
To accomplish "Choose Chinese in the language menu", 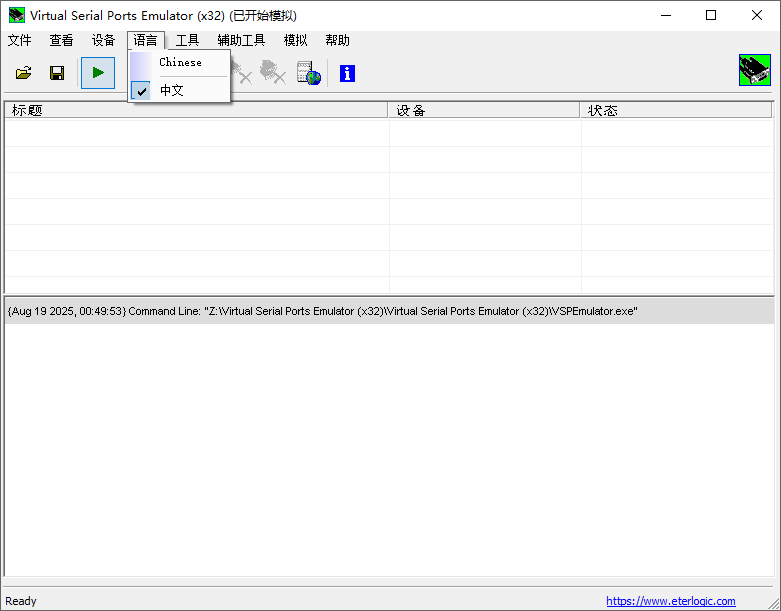I will 180,62.
